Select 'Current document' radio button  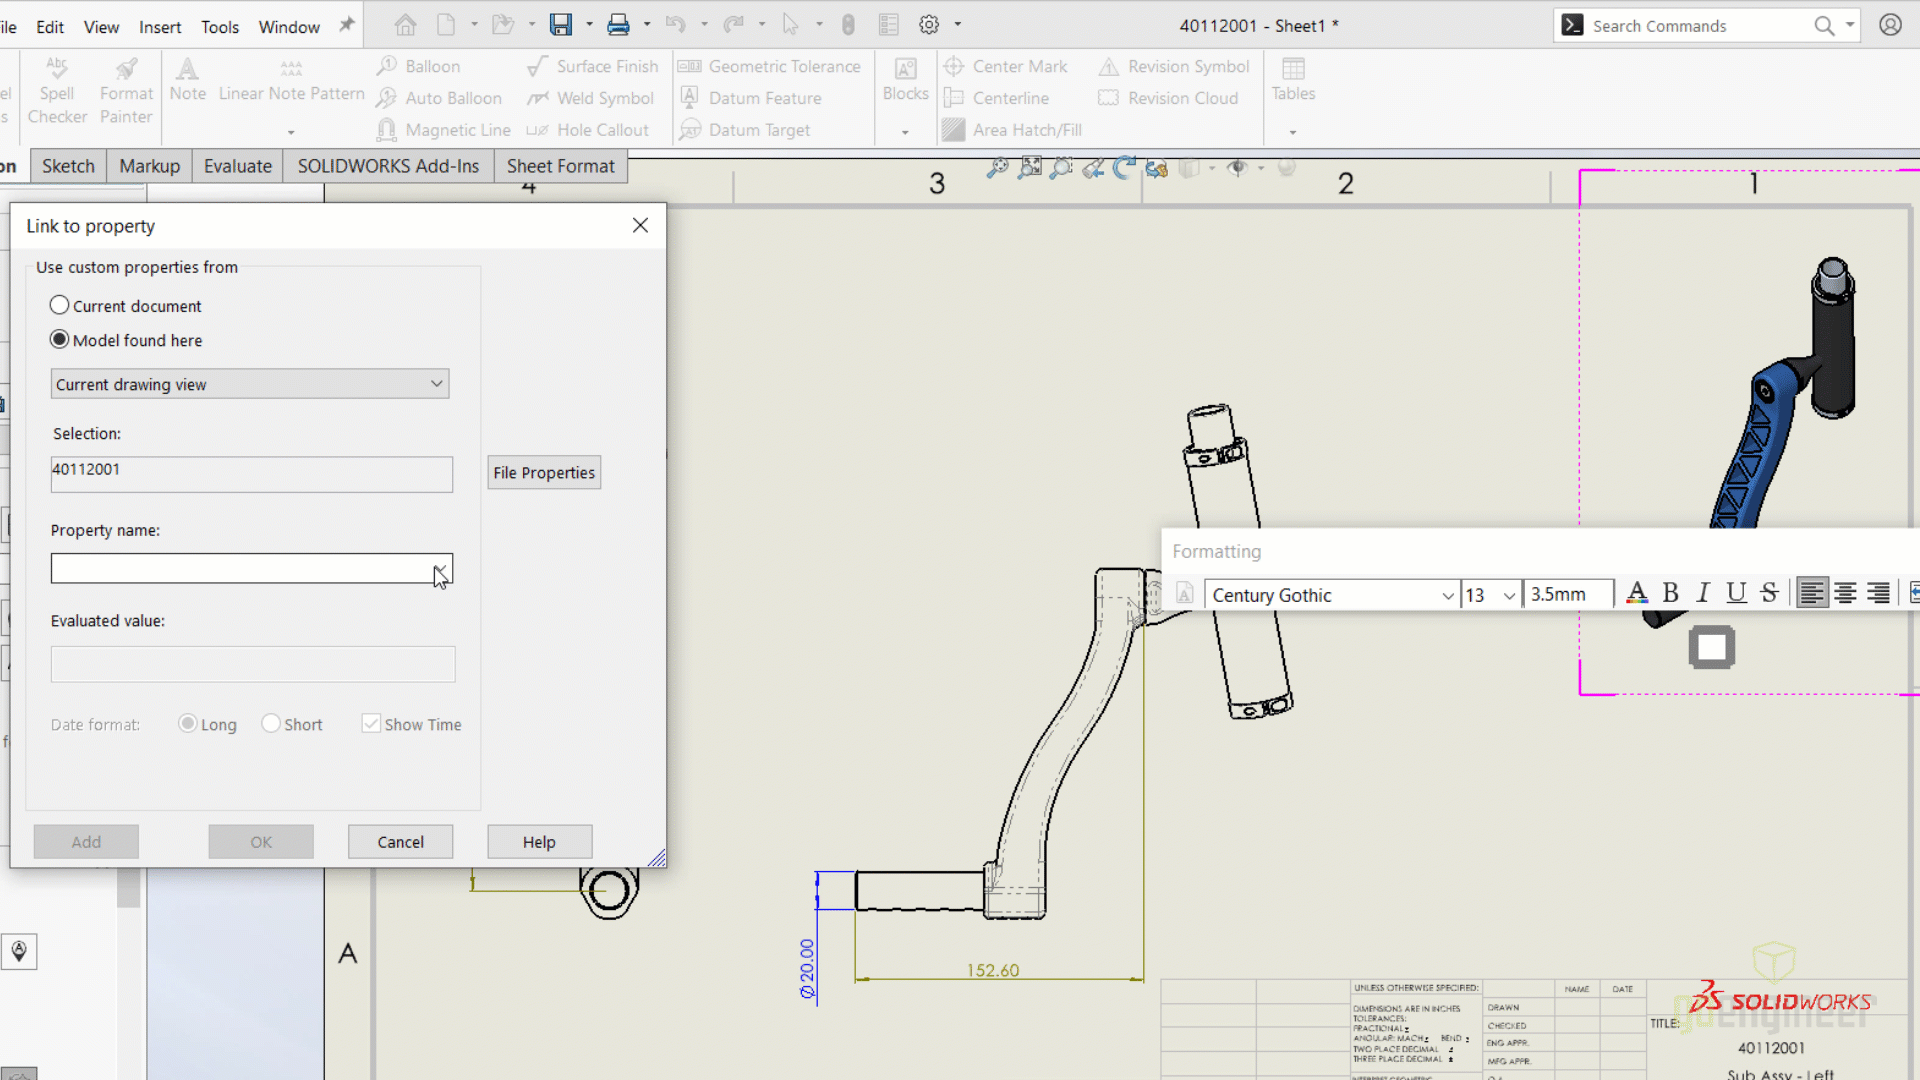[x=59, y=305]
